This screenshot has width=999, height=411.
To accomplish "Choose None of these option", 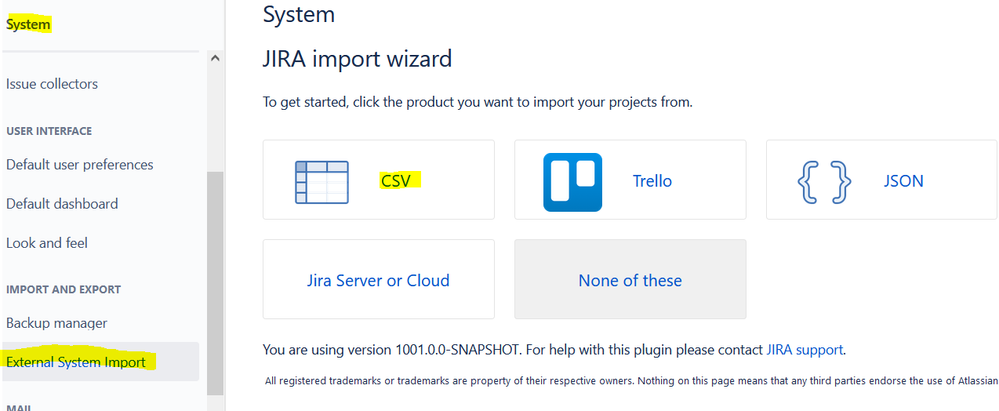I will (630, 279).
